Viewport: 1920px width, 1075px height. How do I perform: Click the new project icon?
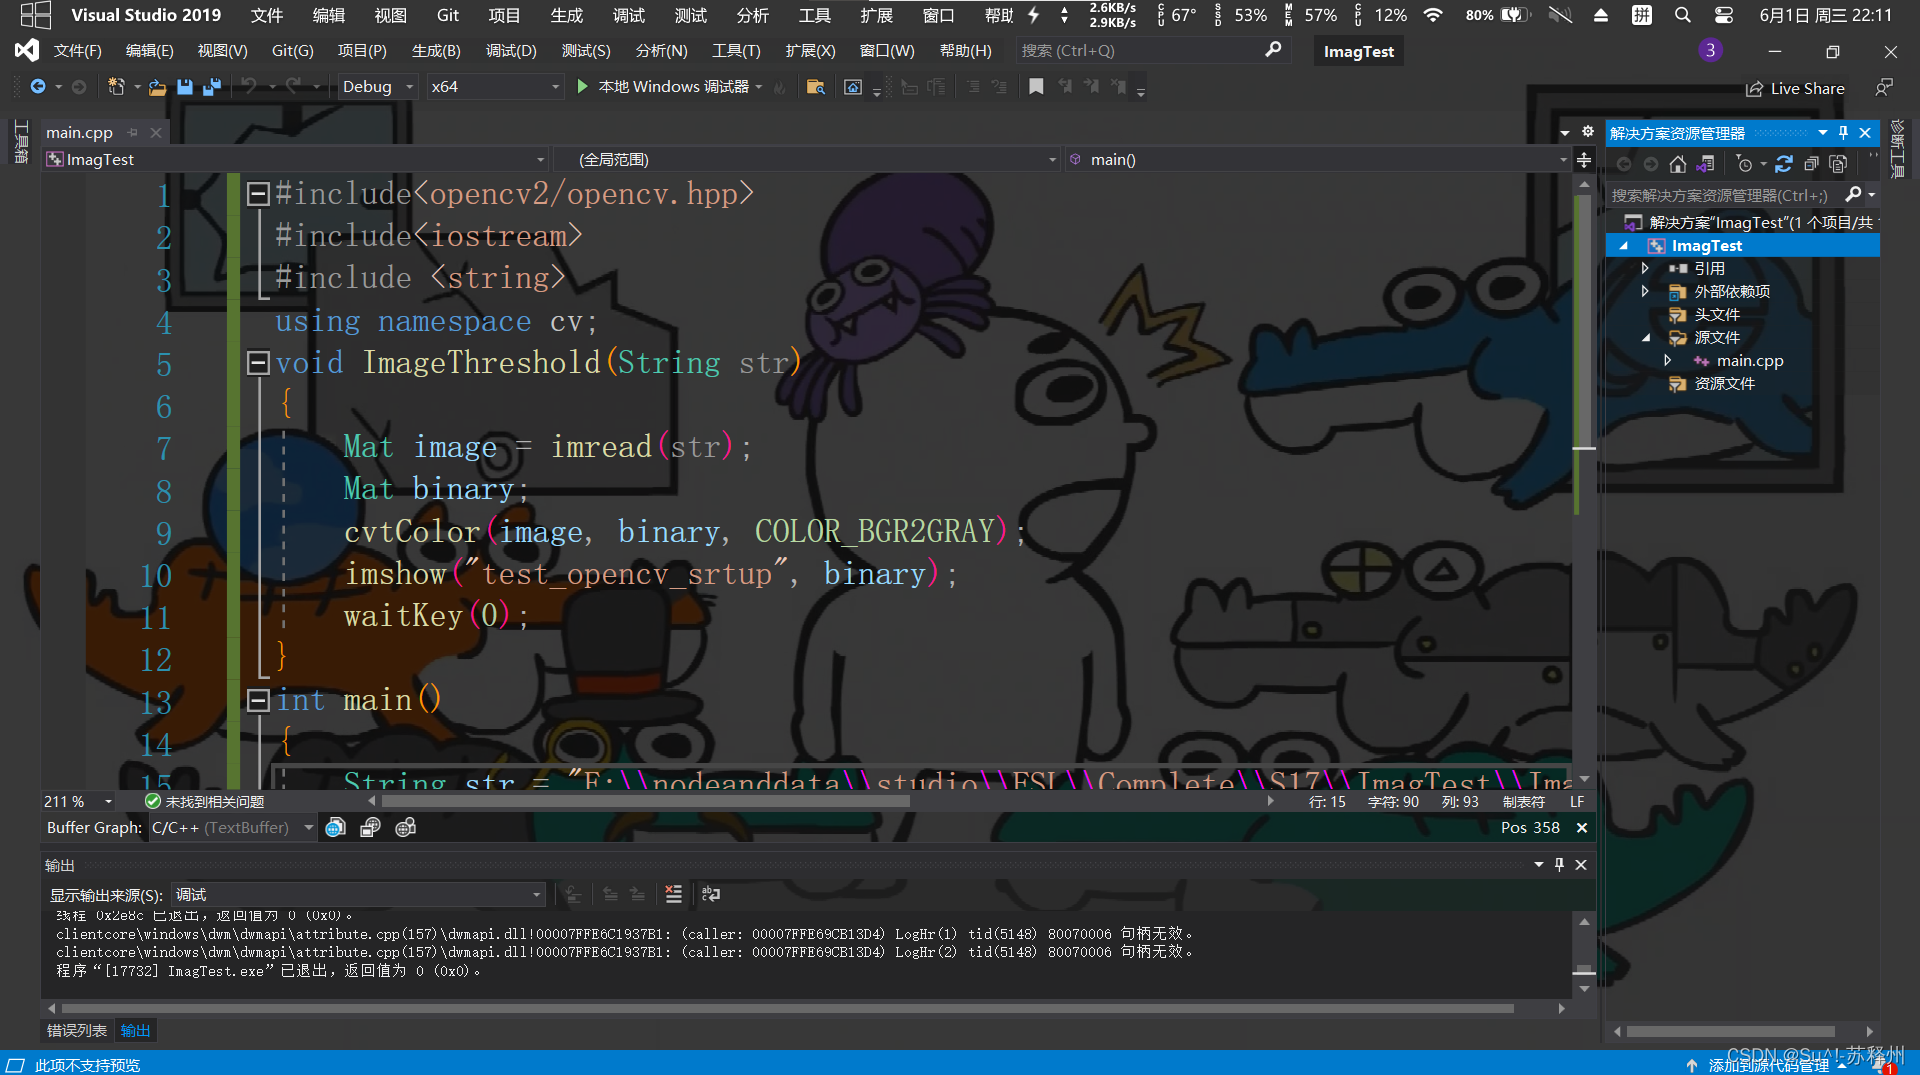116,87
